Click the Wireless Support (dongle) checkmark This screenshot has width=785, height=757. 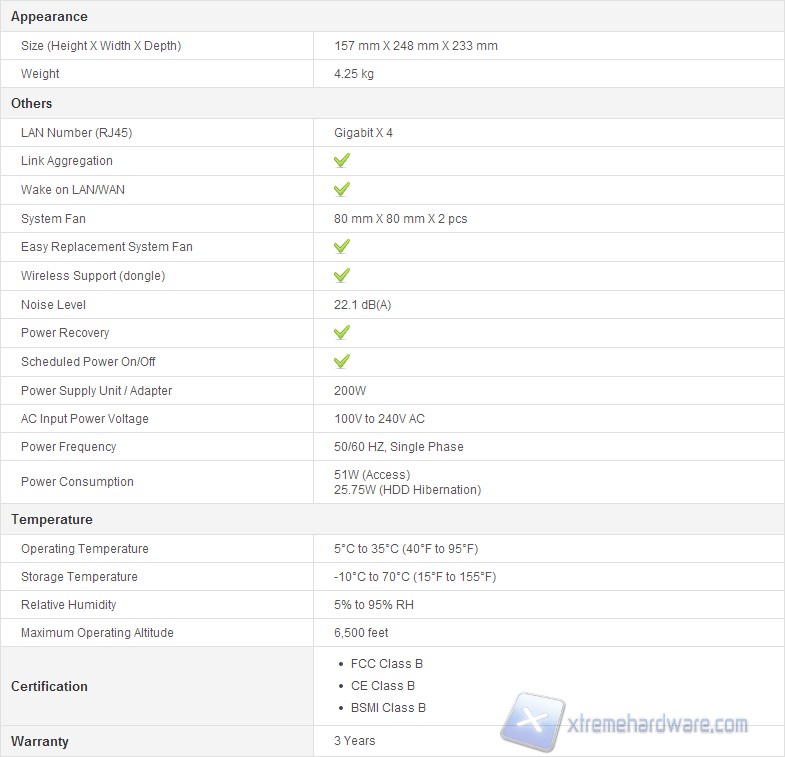(x=342, y=275)
